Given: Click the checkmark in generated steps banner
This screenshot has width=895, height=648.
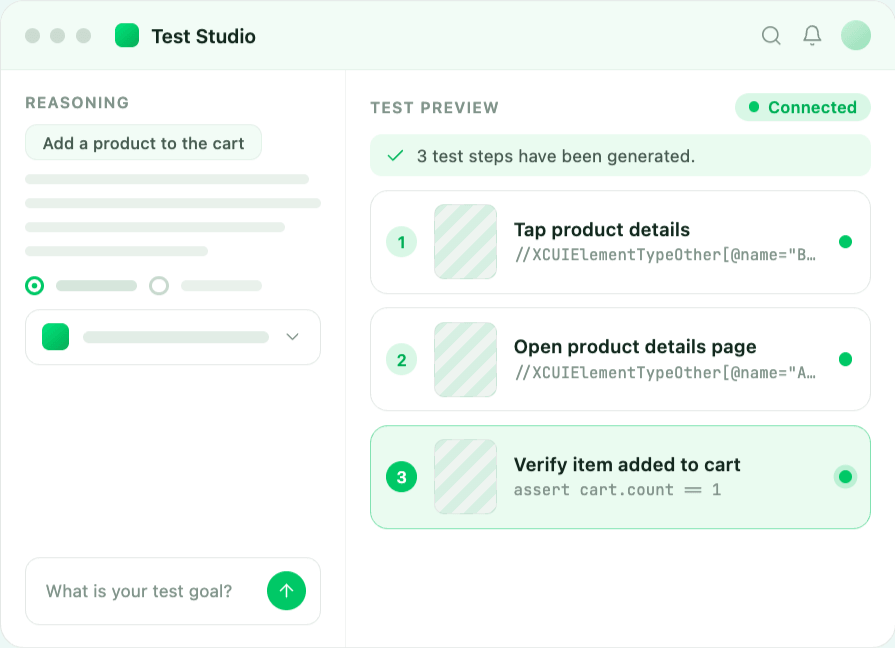Looking at the screenshot, I should pos(396,156).
